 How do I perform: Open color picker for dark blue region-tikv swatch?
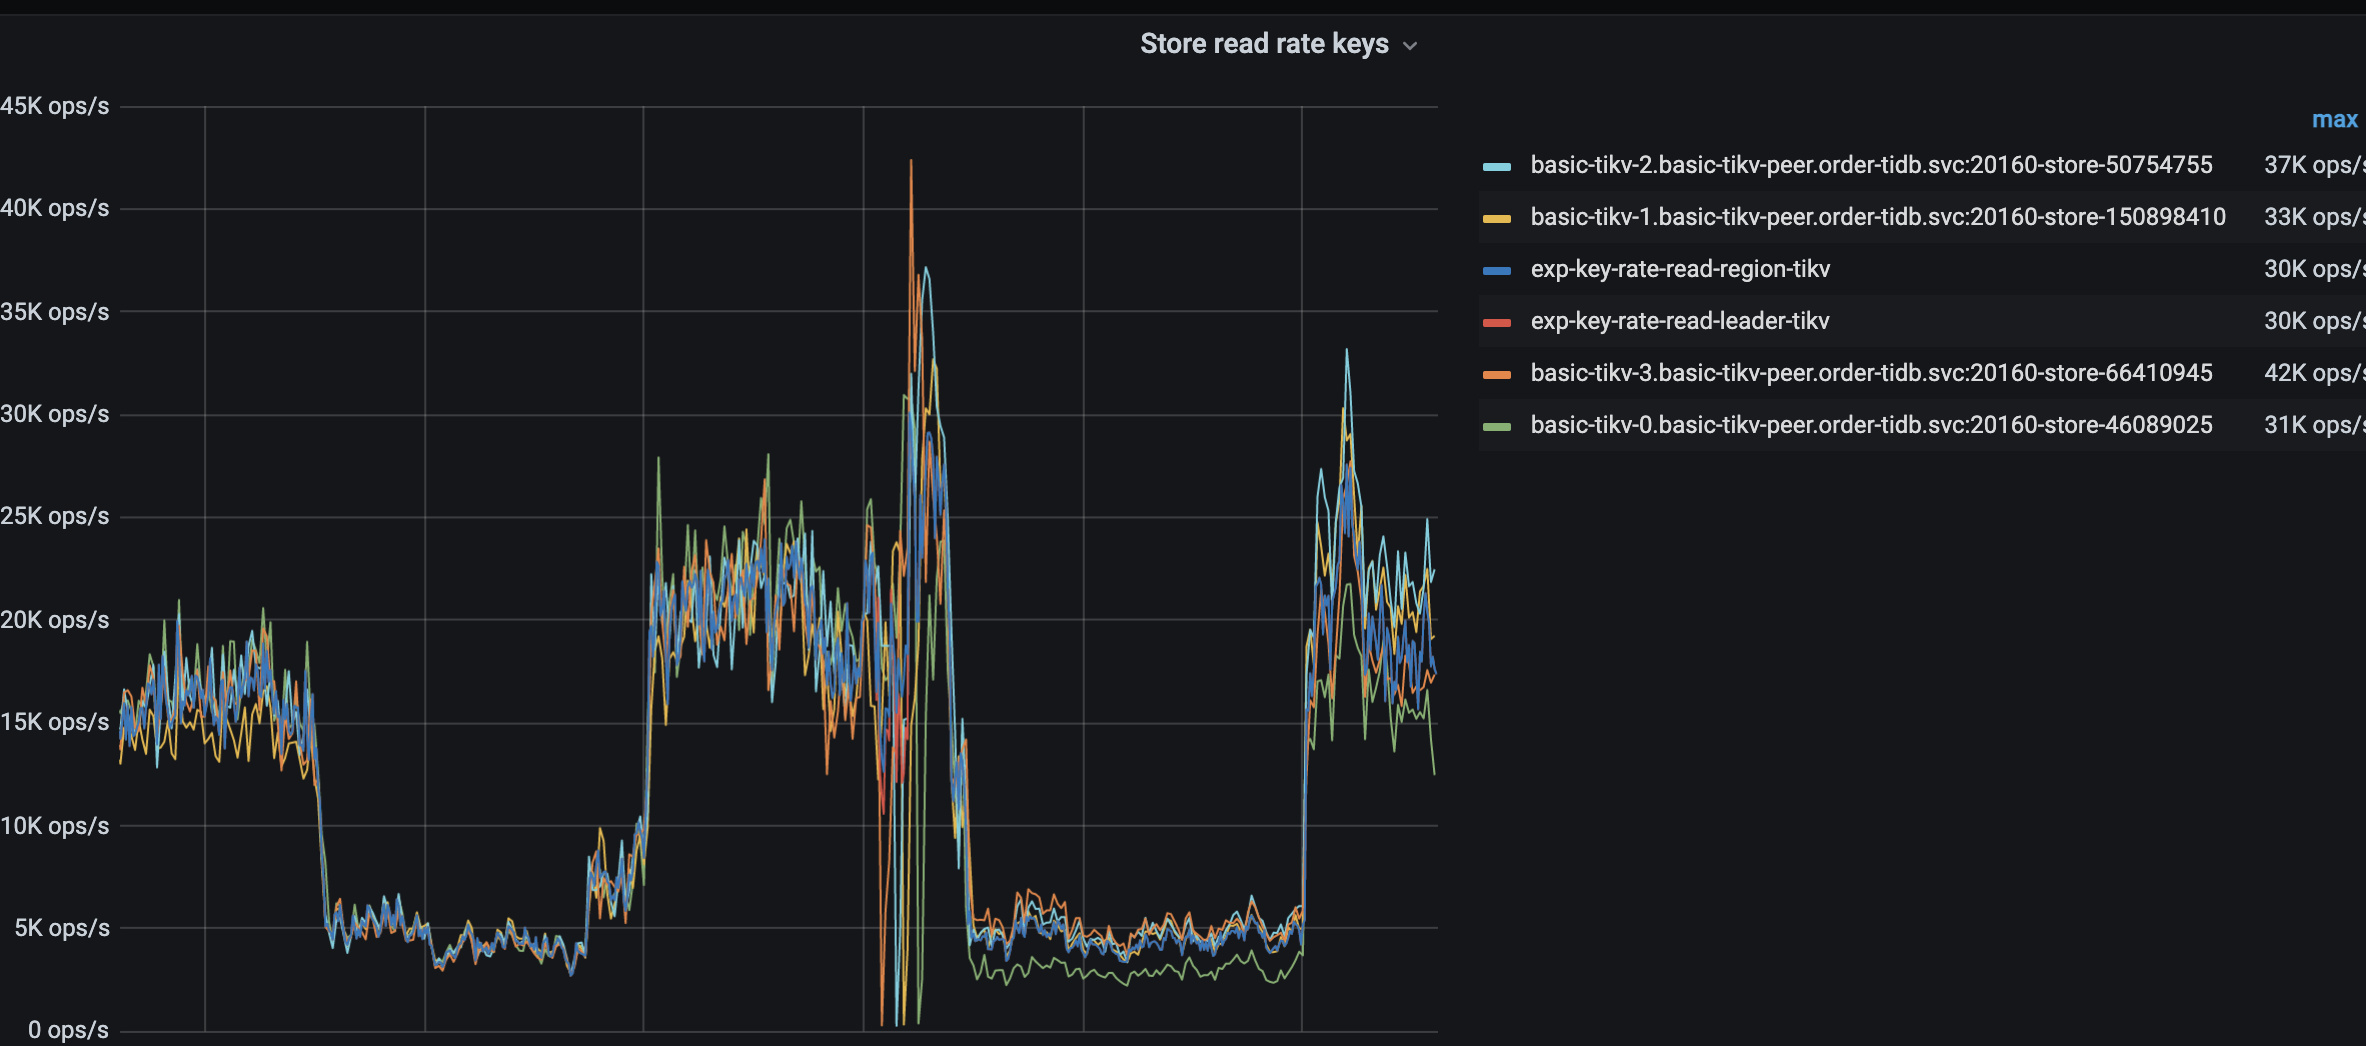[x=1497, y=271]
